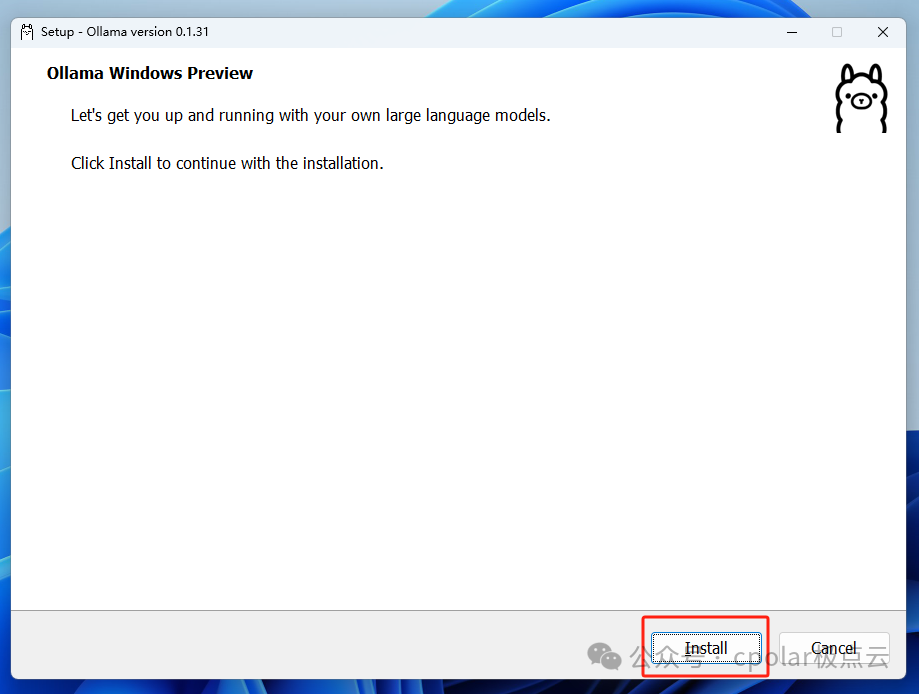Click the "Setup - Ollama version 0.1.31" title

point(125,32)
